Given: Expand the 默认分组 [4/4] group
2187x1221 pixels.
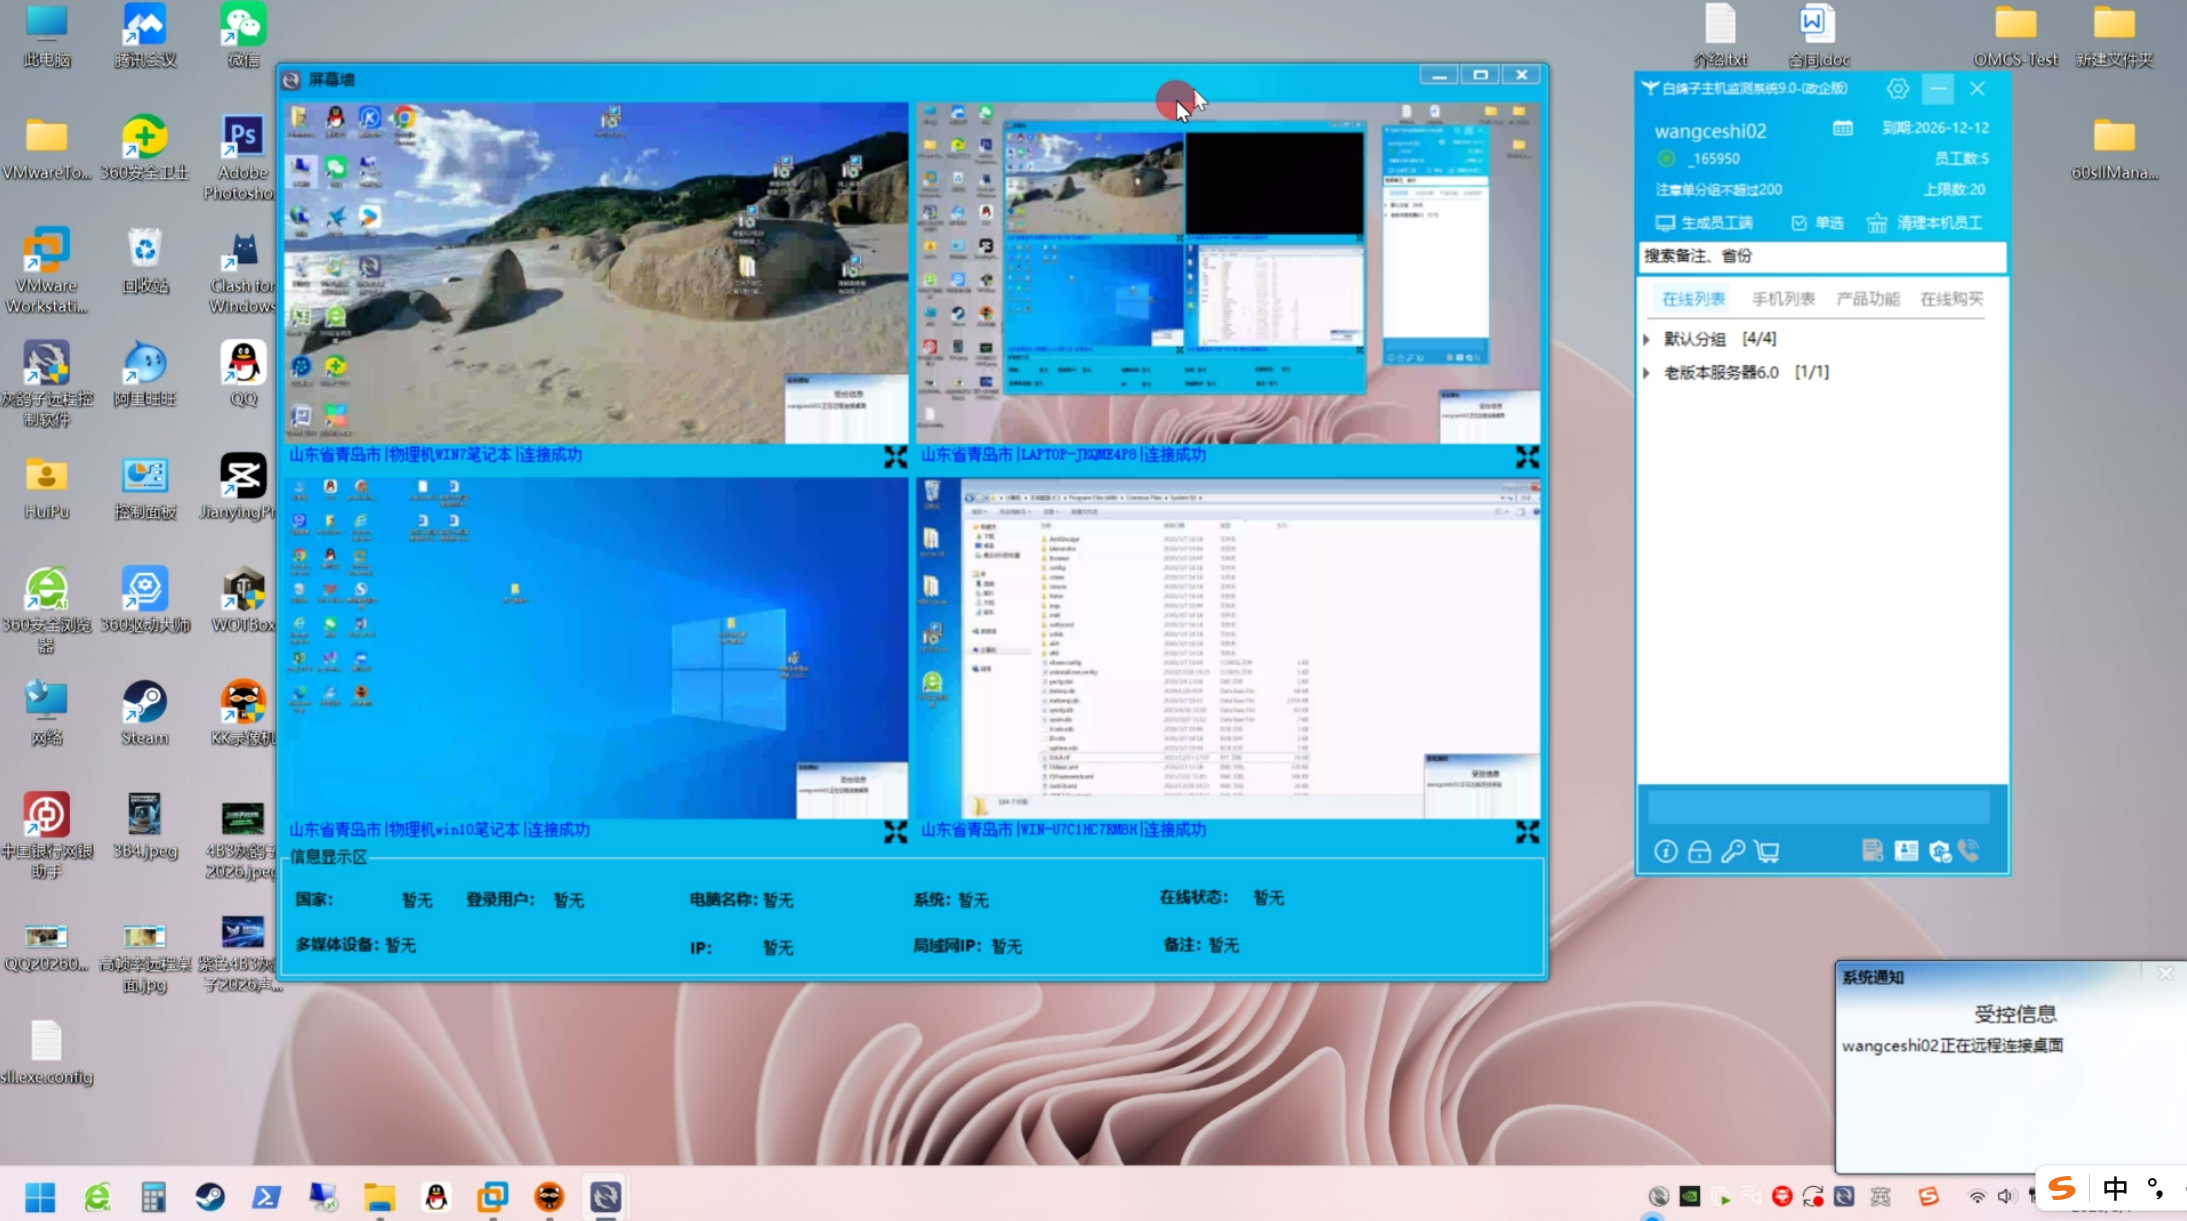Looking at the screenshot, I should [x=1646, y=339].
